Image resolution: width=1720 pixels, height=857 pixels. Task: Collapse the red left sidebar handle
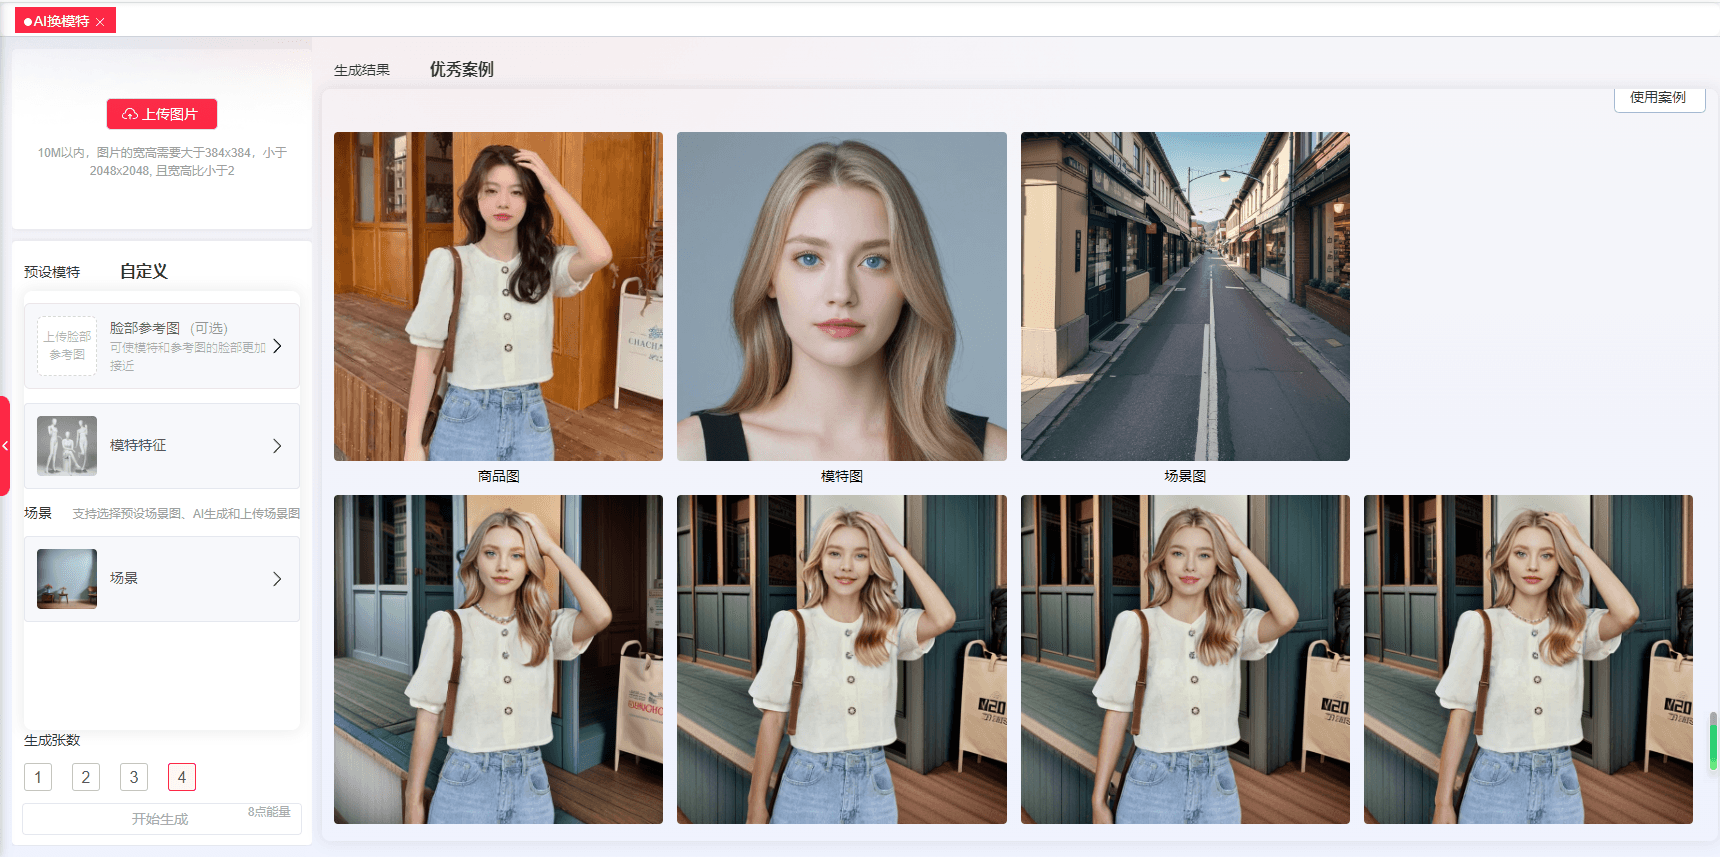5,446
